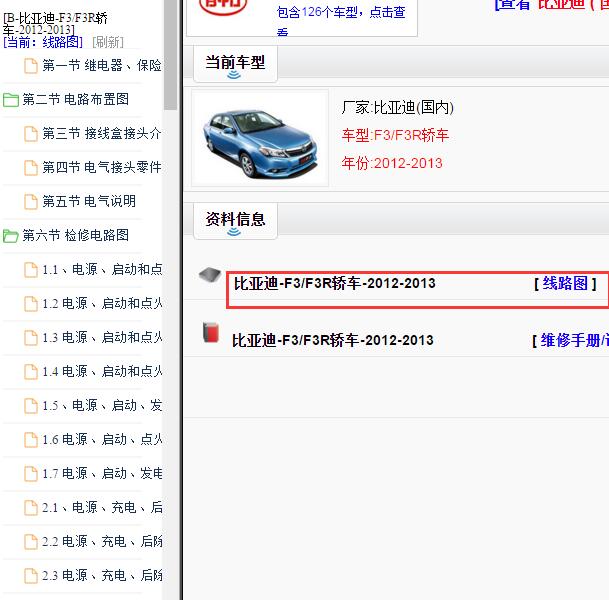Click the 第五节 电气说明 page icon
609x600 pixels.
[31, 202]
